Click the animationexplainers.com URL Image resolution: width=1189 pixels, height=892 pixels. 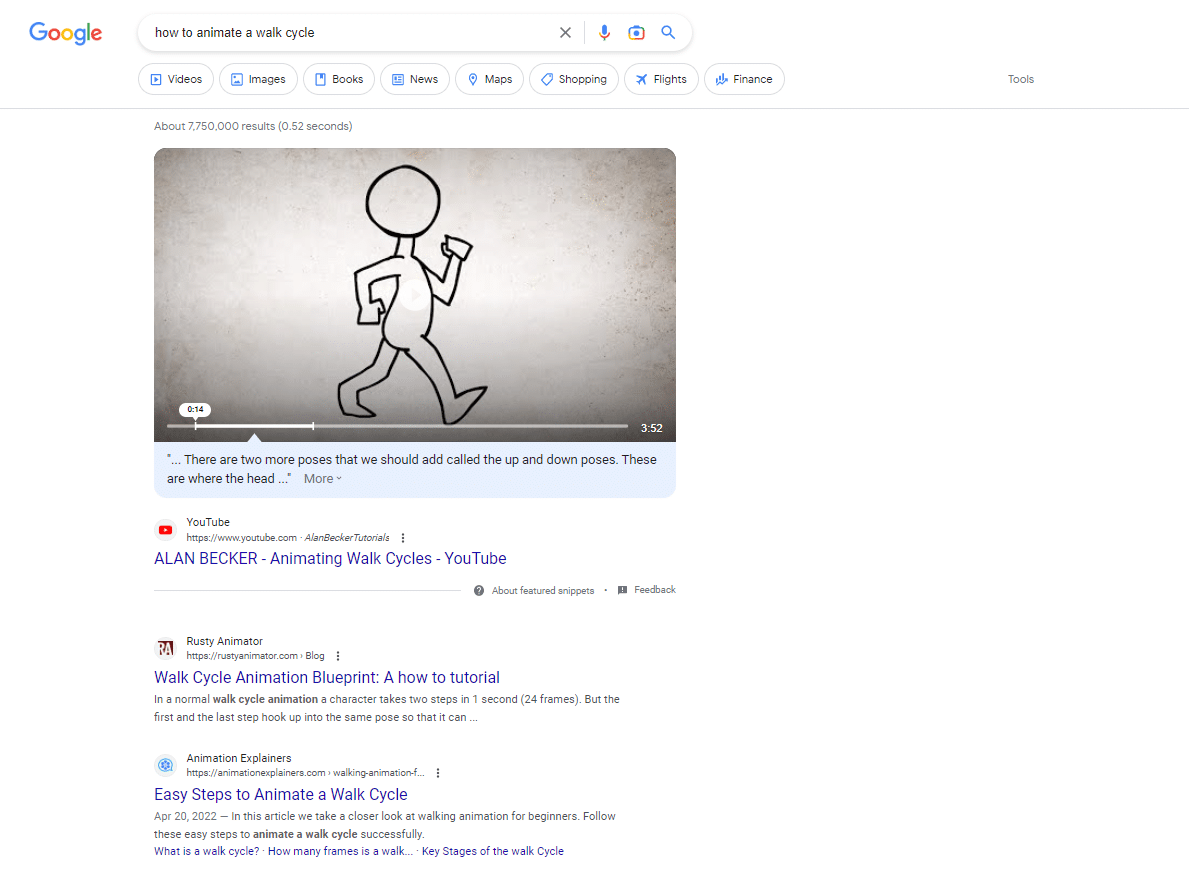click(x=306, y=773)
